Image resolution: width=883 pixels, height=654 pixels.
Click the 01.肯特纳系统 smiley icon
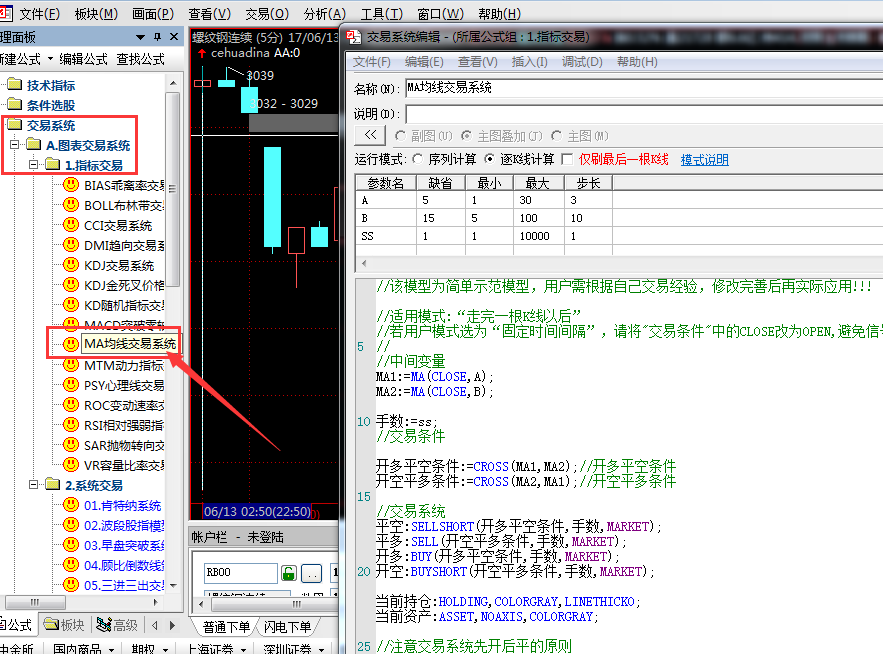coord(70,505)
